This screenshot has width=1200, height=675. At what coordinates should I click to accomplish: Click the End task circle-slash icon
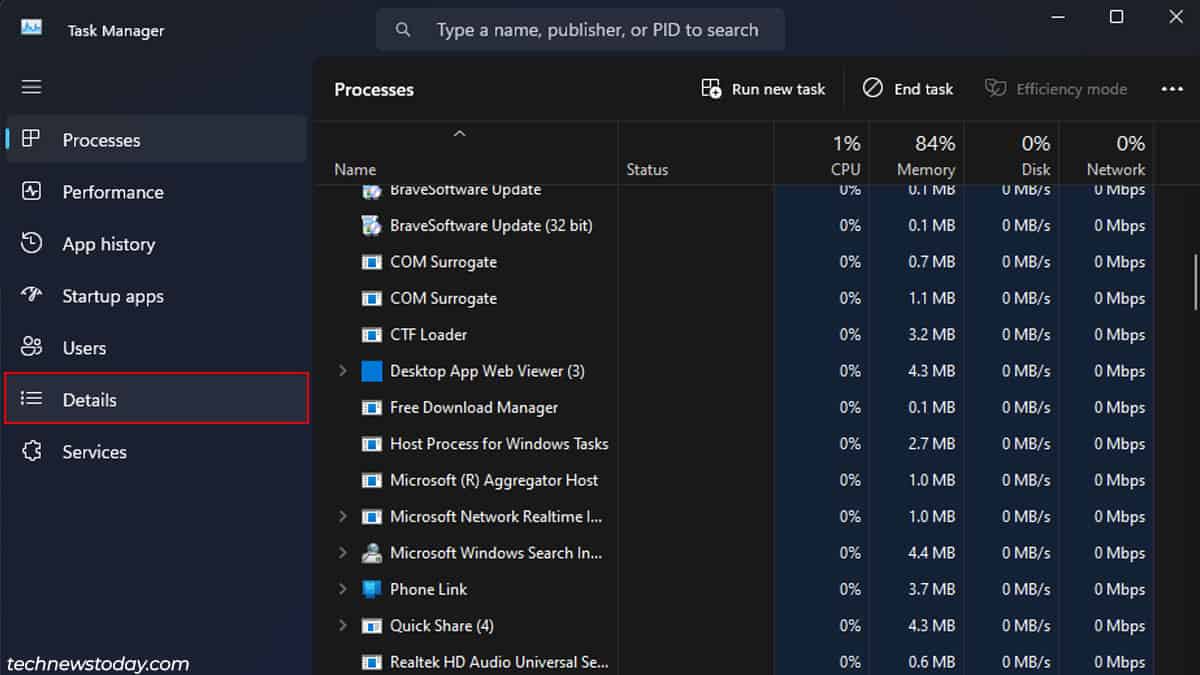tap(873, 88)
